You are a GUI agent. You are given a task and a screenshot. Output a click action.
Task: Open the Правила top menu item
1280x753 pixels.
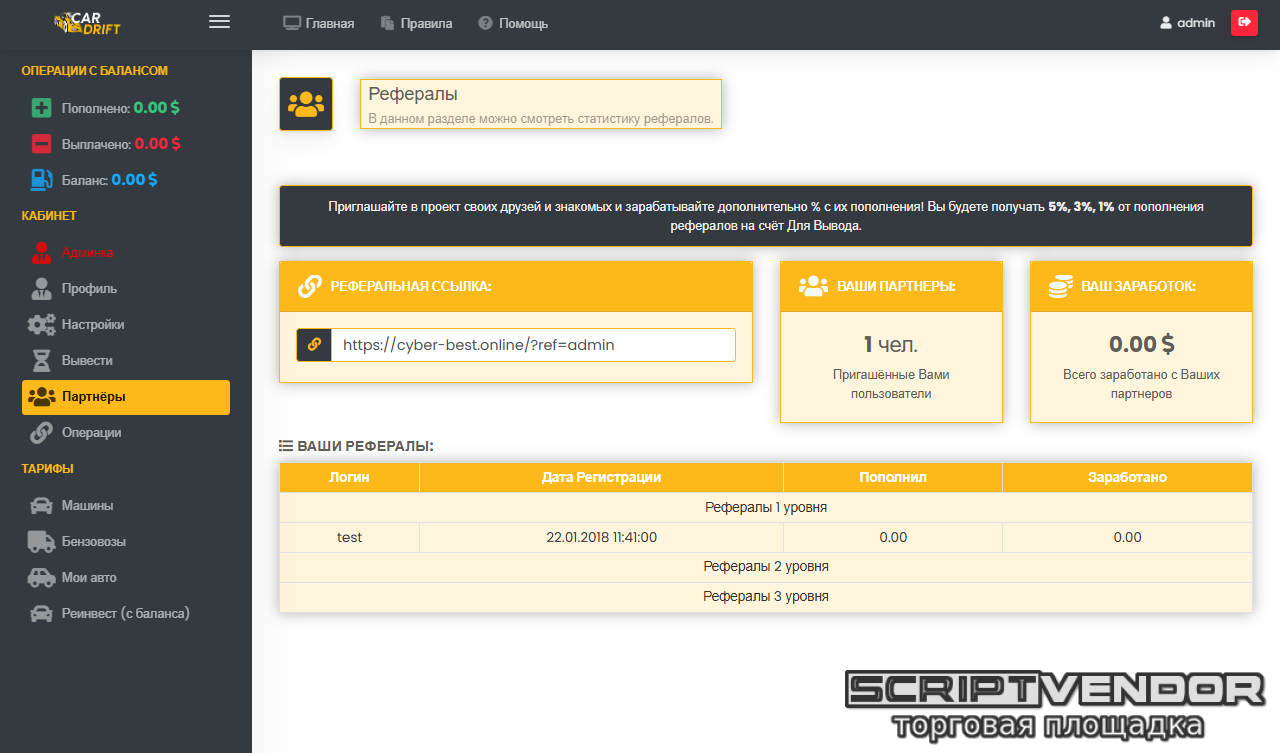point(416,23)
